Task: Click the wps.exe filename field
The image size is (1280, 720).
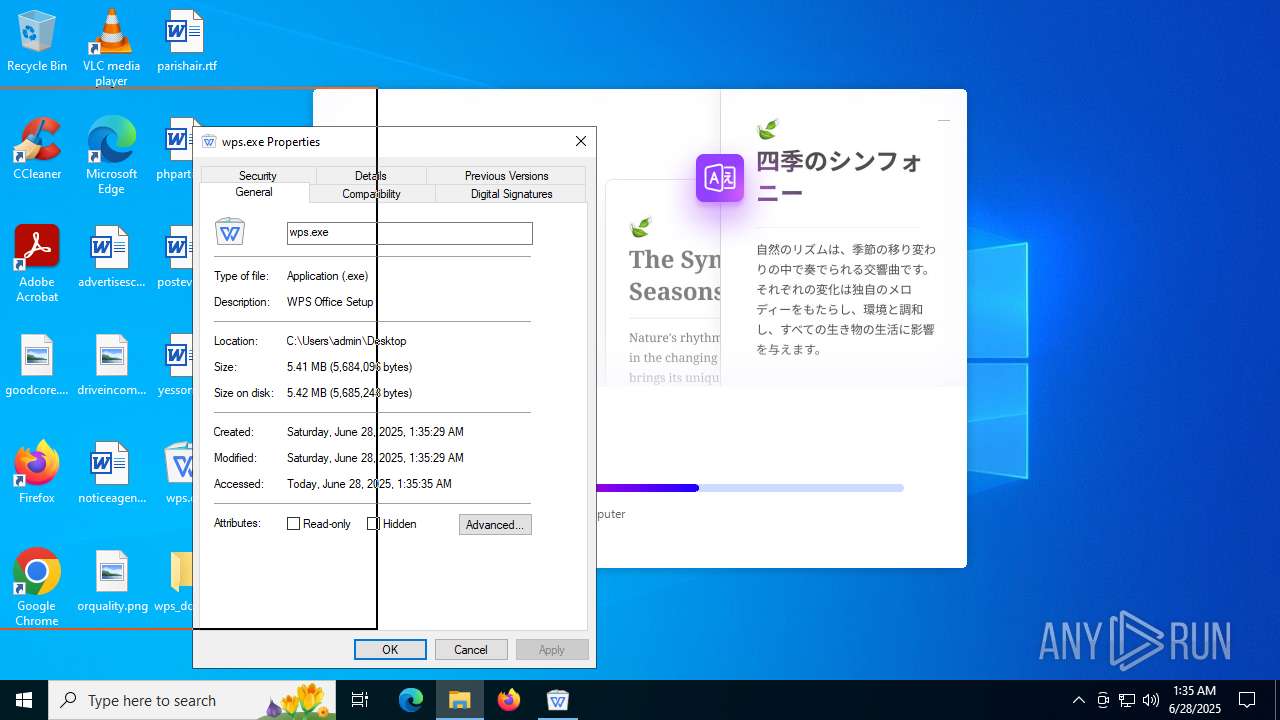Action: coord(410,233)
